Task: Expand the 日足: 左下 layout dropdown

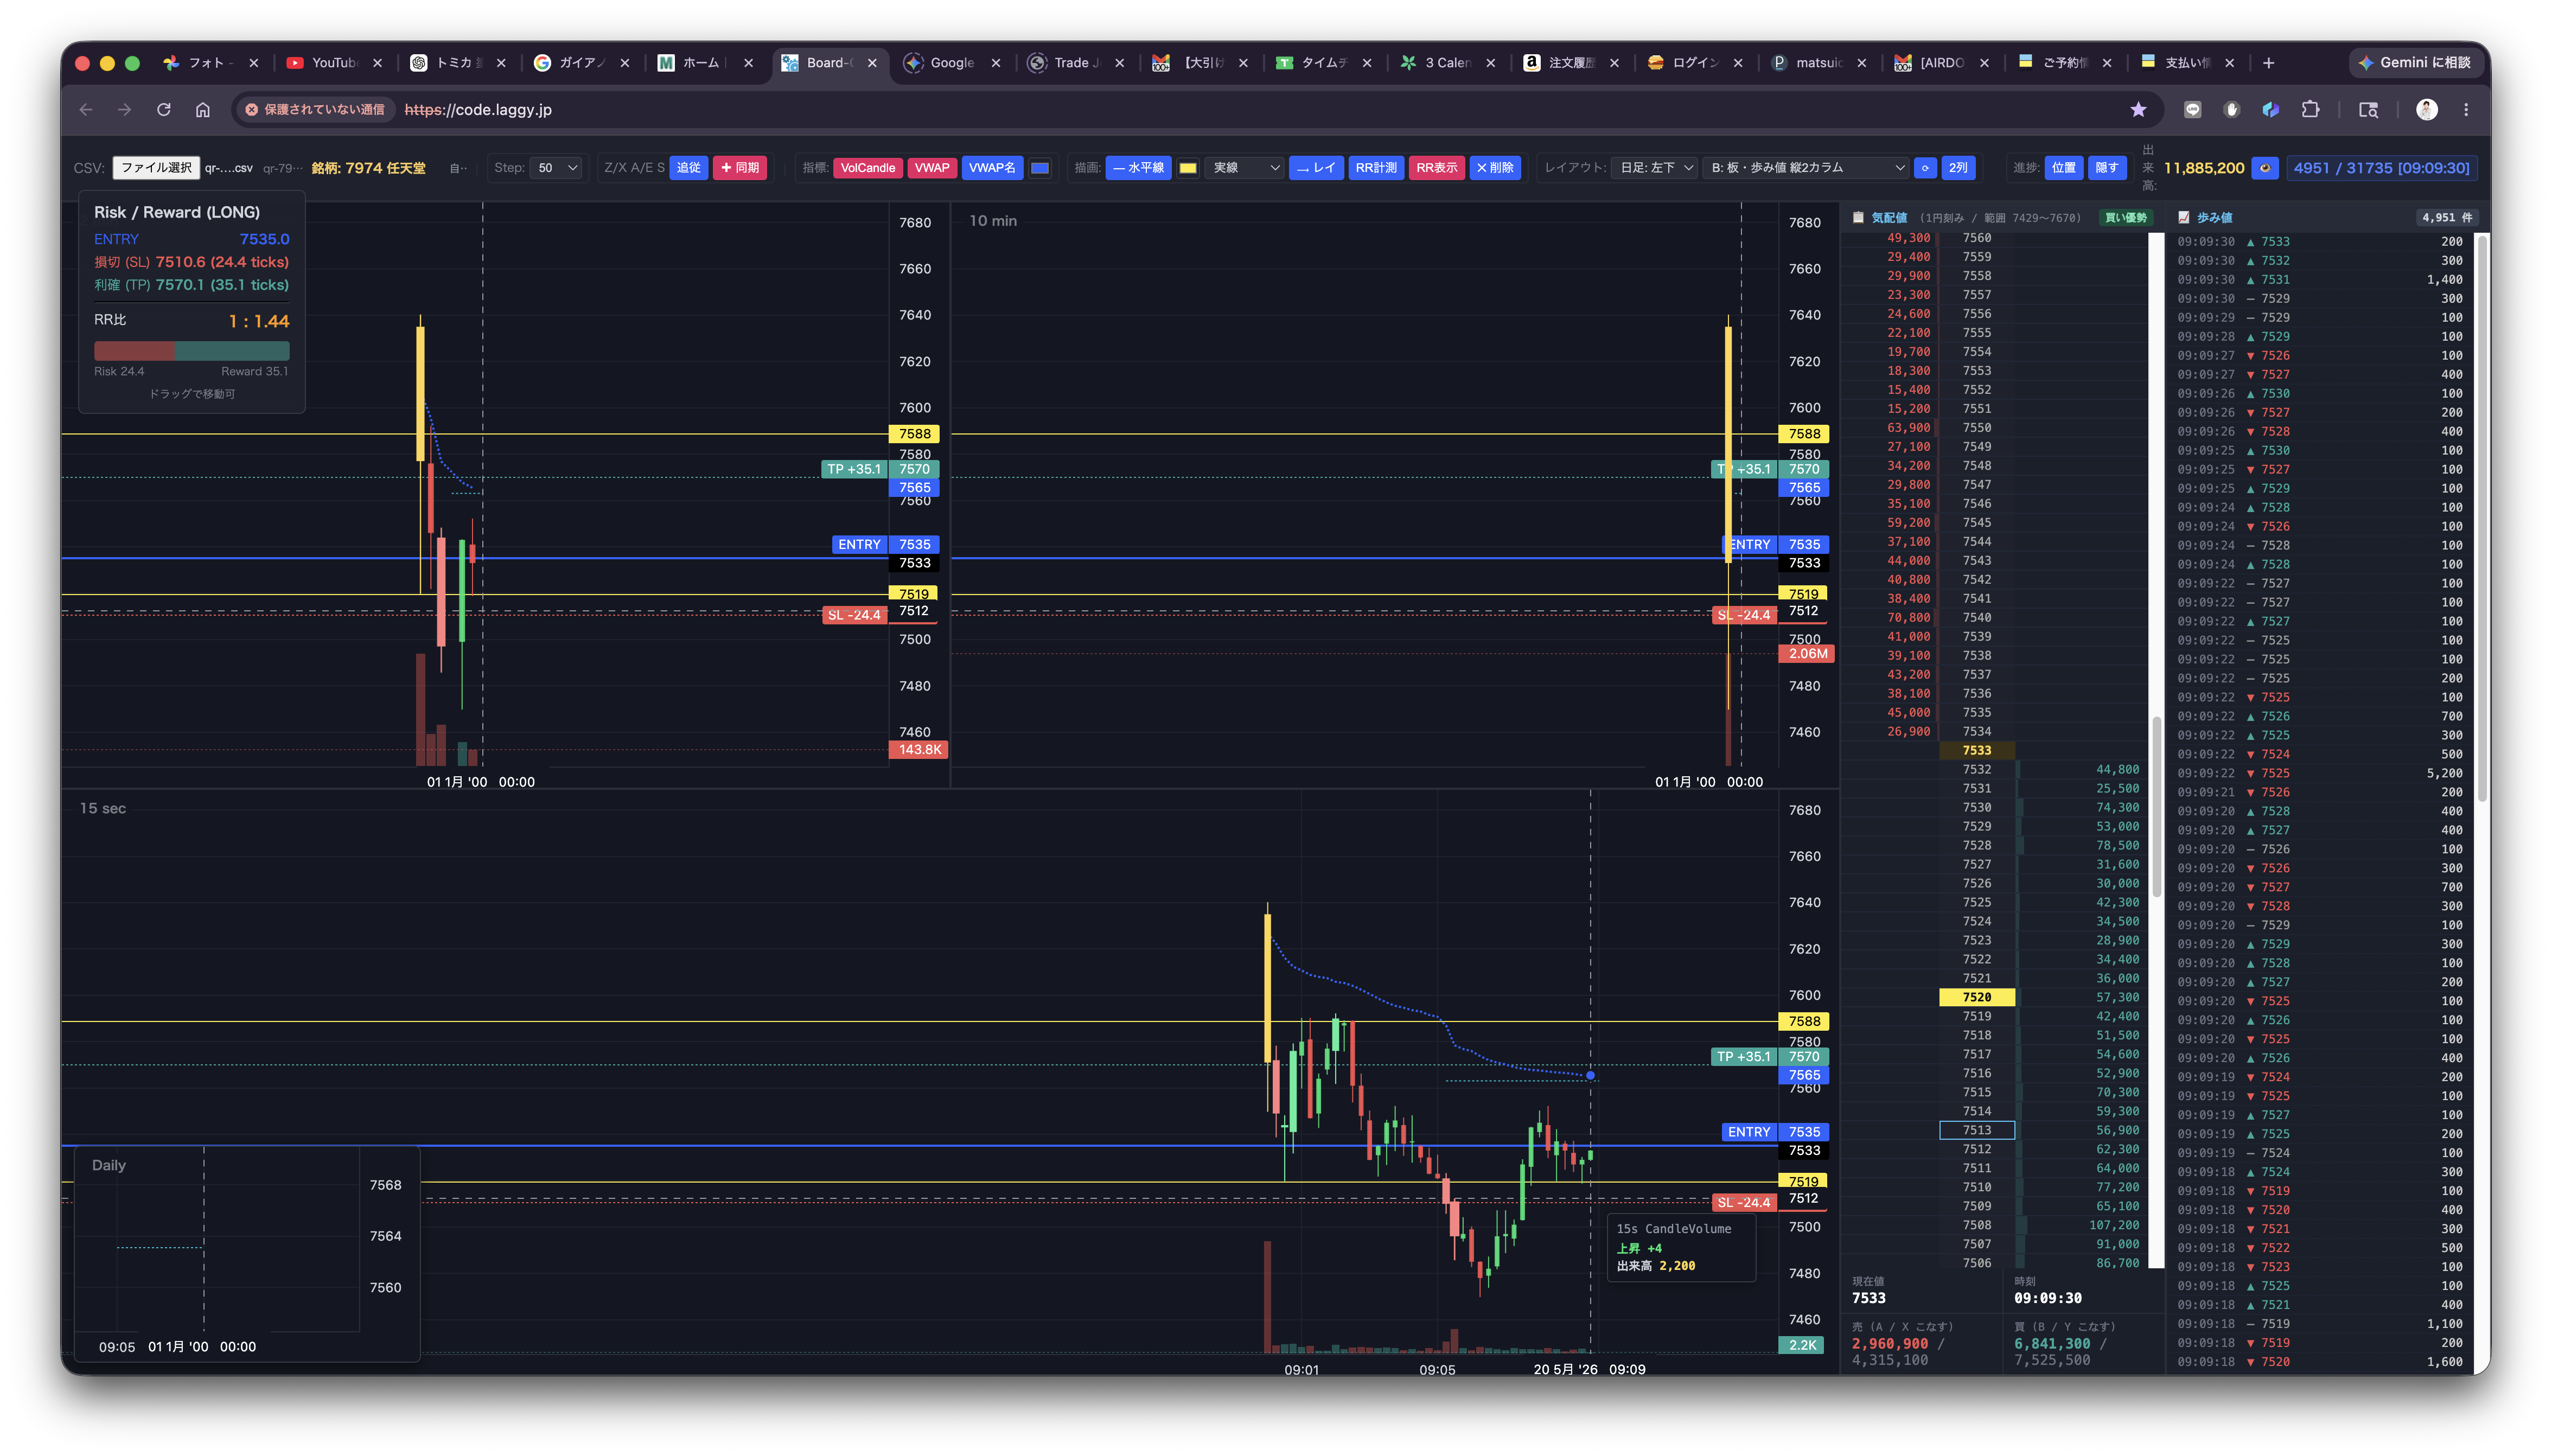Action: pyautogui.click(x=1655, y=168)
